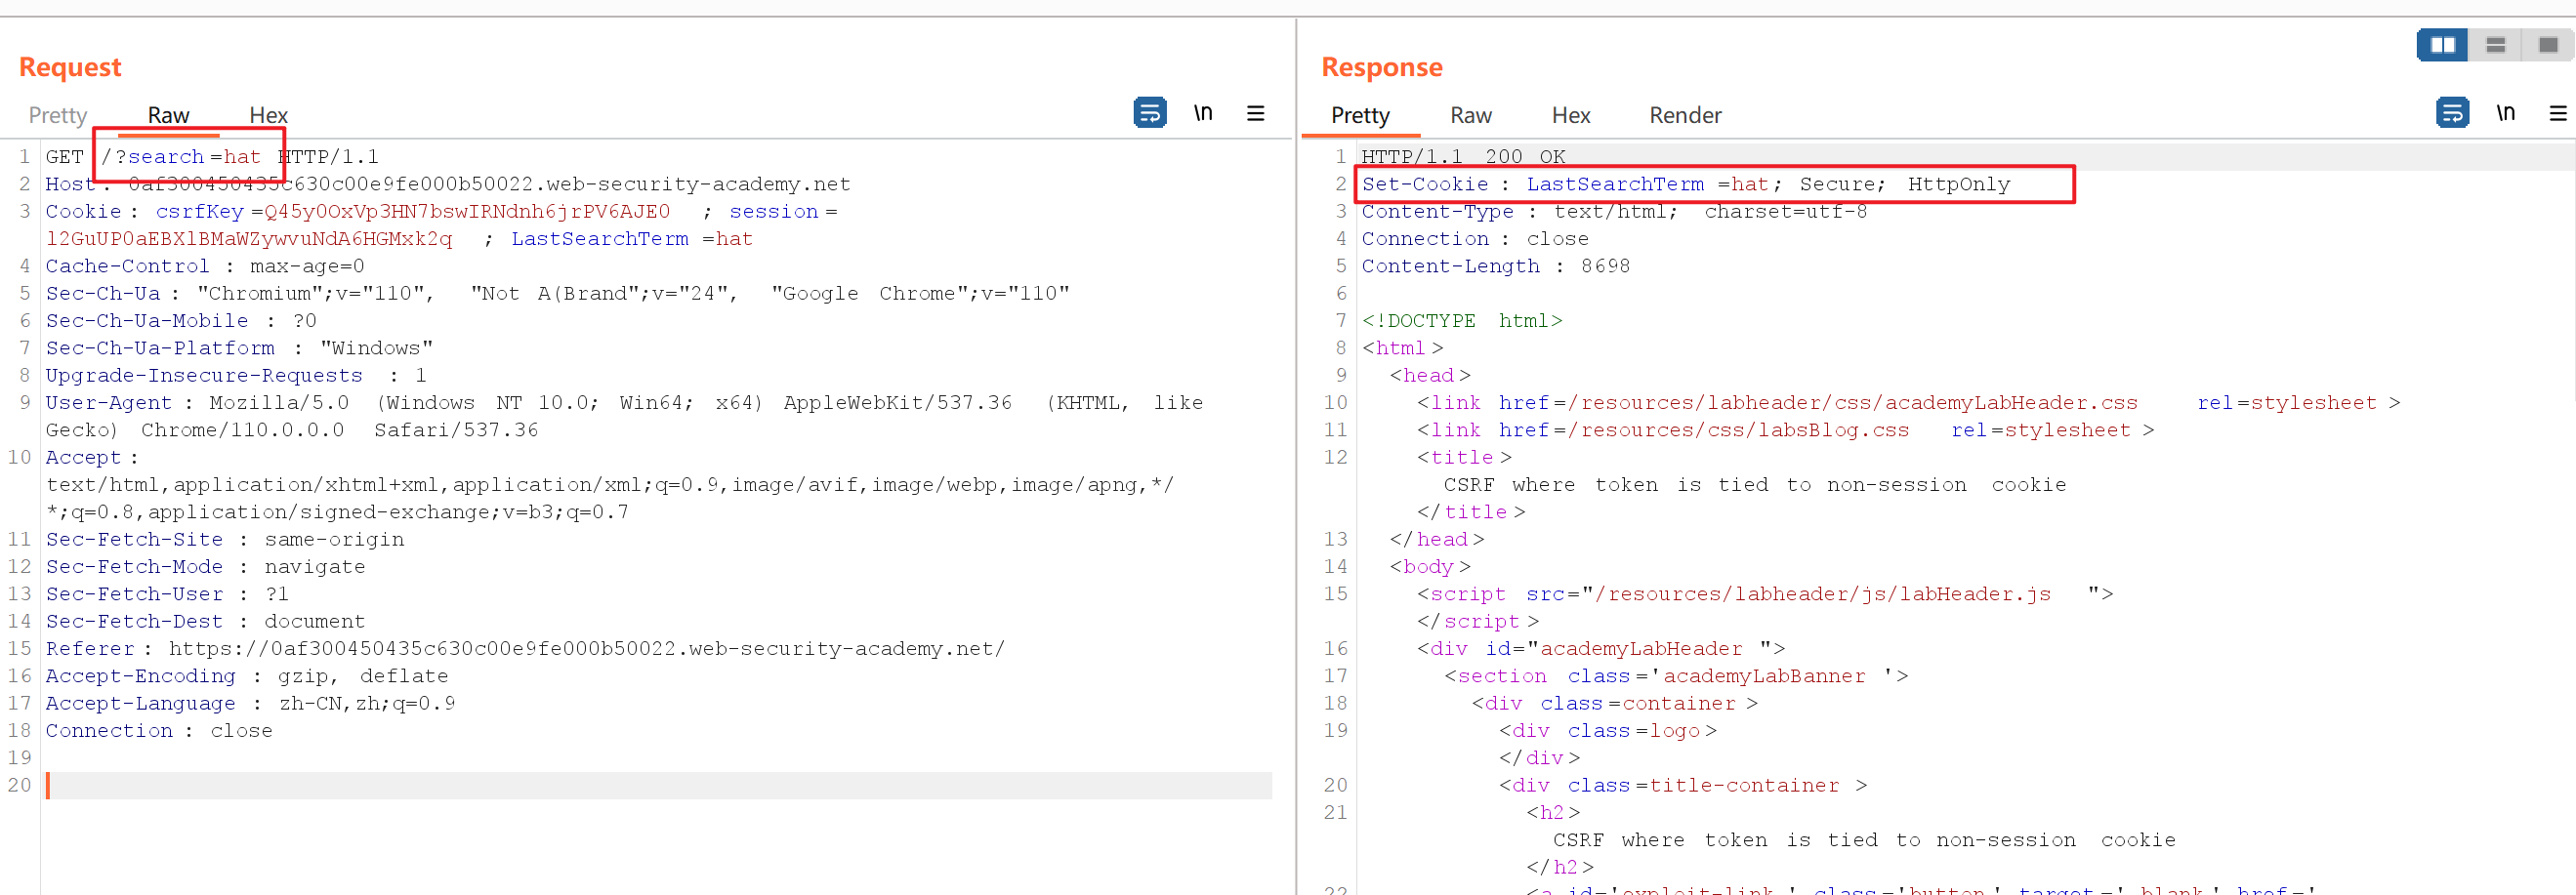Screen dimensions: 2576x895
Task: Open the Render tab of the Response
Action: [1685, 115]
